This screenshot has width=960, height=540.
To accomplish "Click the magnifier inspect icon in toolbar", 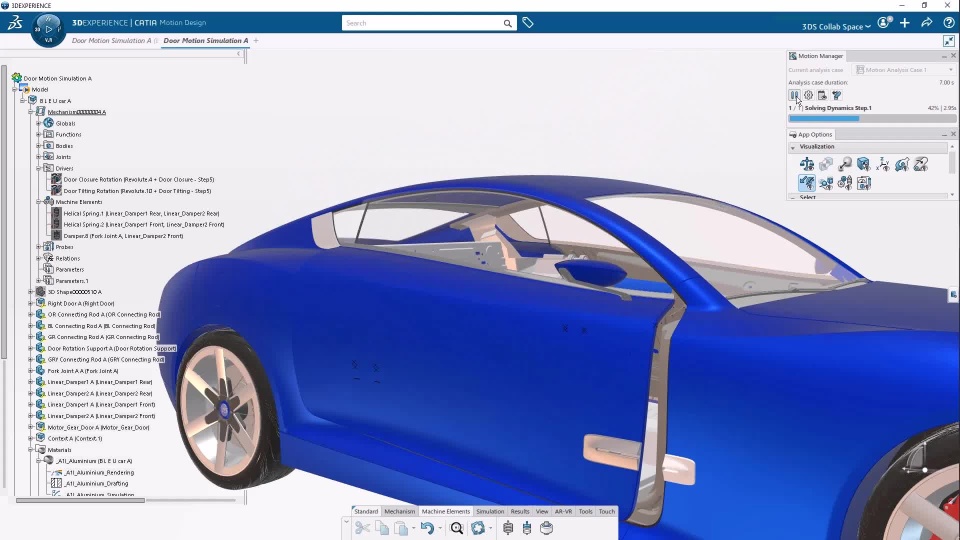I will click(457, 528).
